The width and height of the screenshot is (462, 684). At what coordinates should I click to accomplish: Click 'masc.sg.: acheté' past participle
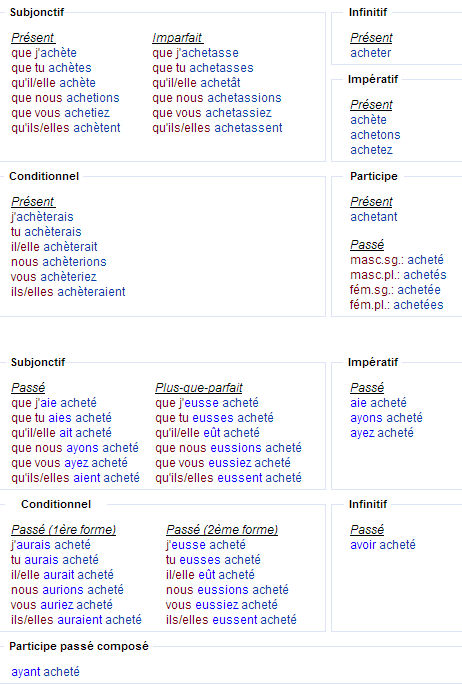click(397, 260)
